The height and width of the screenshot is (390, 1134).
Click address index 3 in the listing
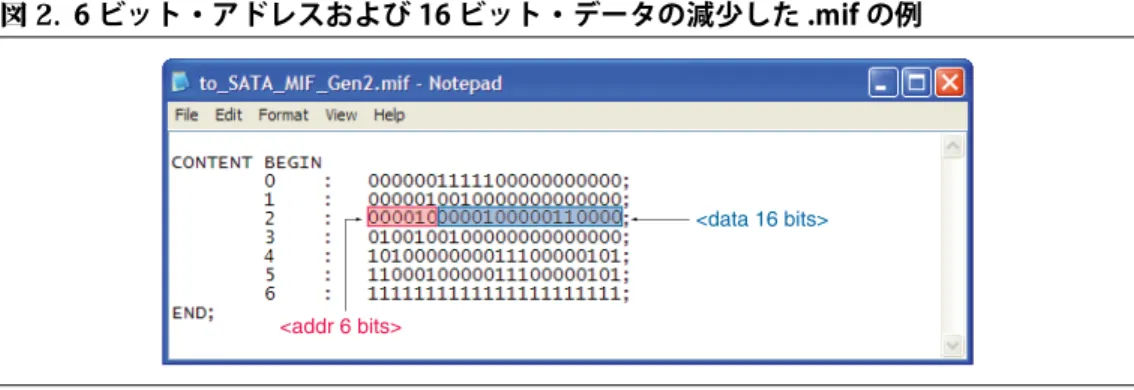tap(270, 237)
